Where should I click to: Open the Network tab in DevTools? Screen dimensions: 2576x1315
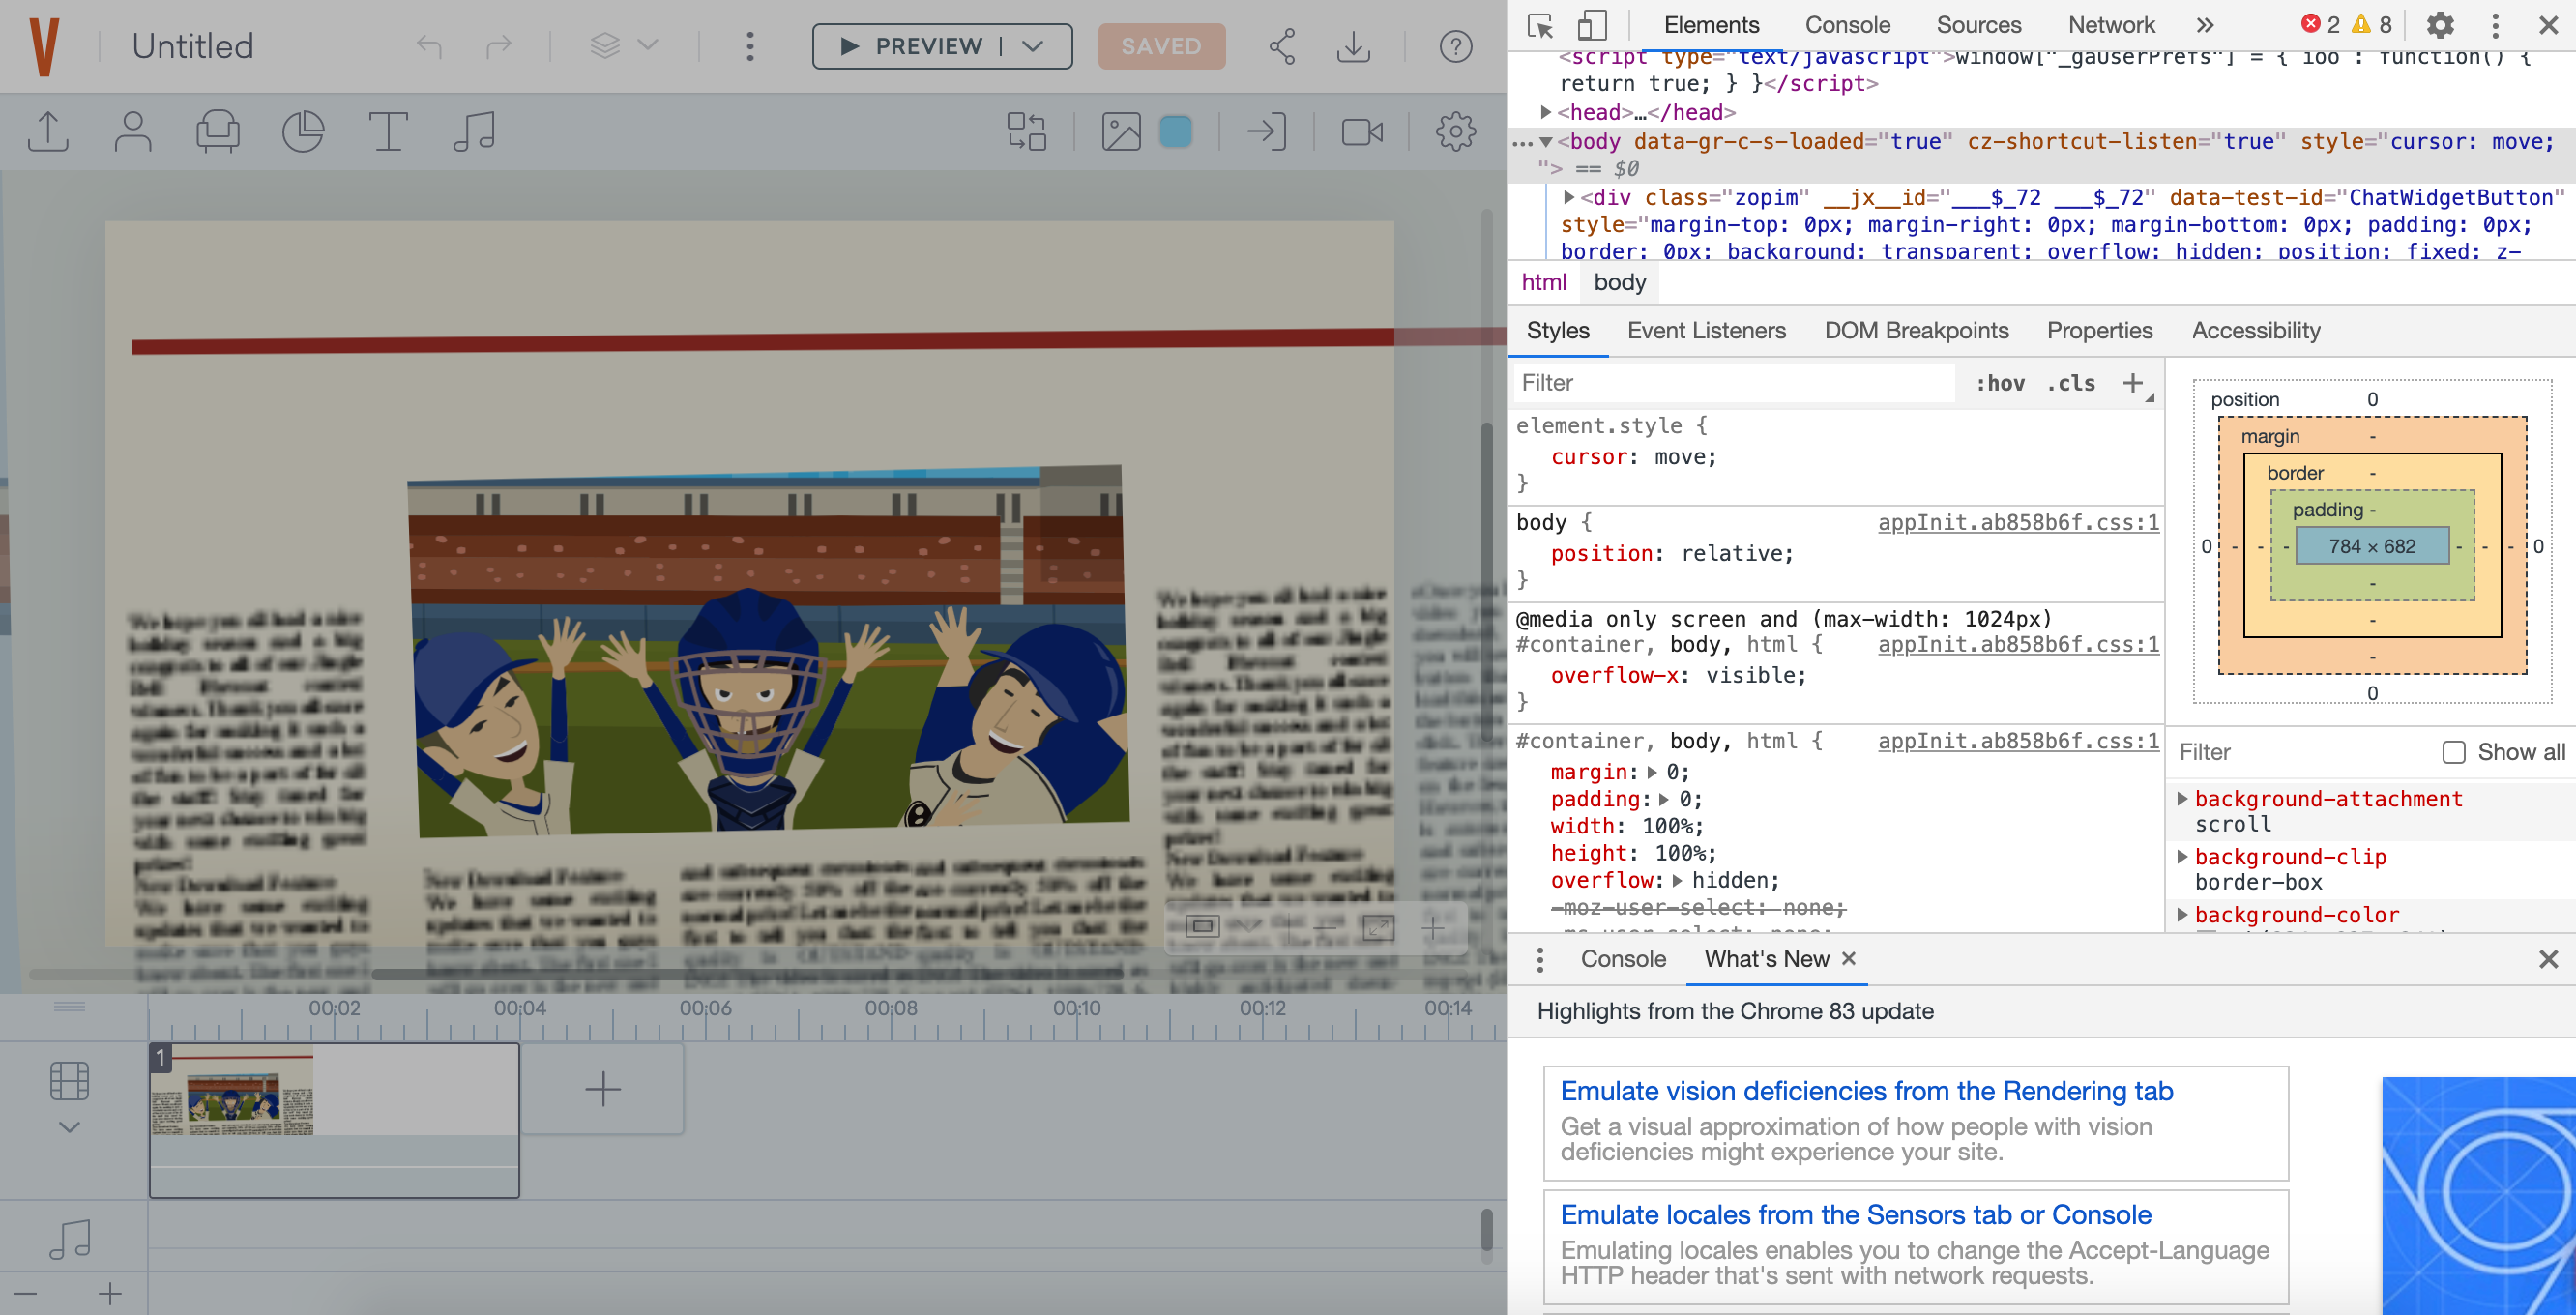[2111, 24]
